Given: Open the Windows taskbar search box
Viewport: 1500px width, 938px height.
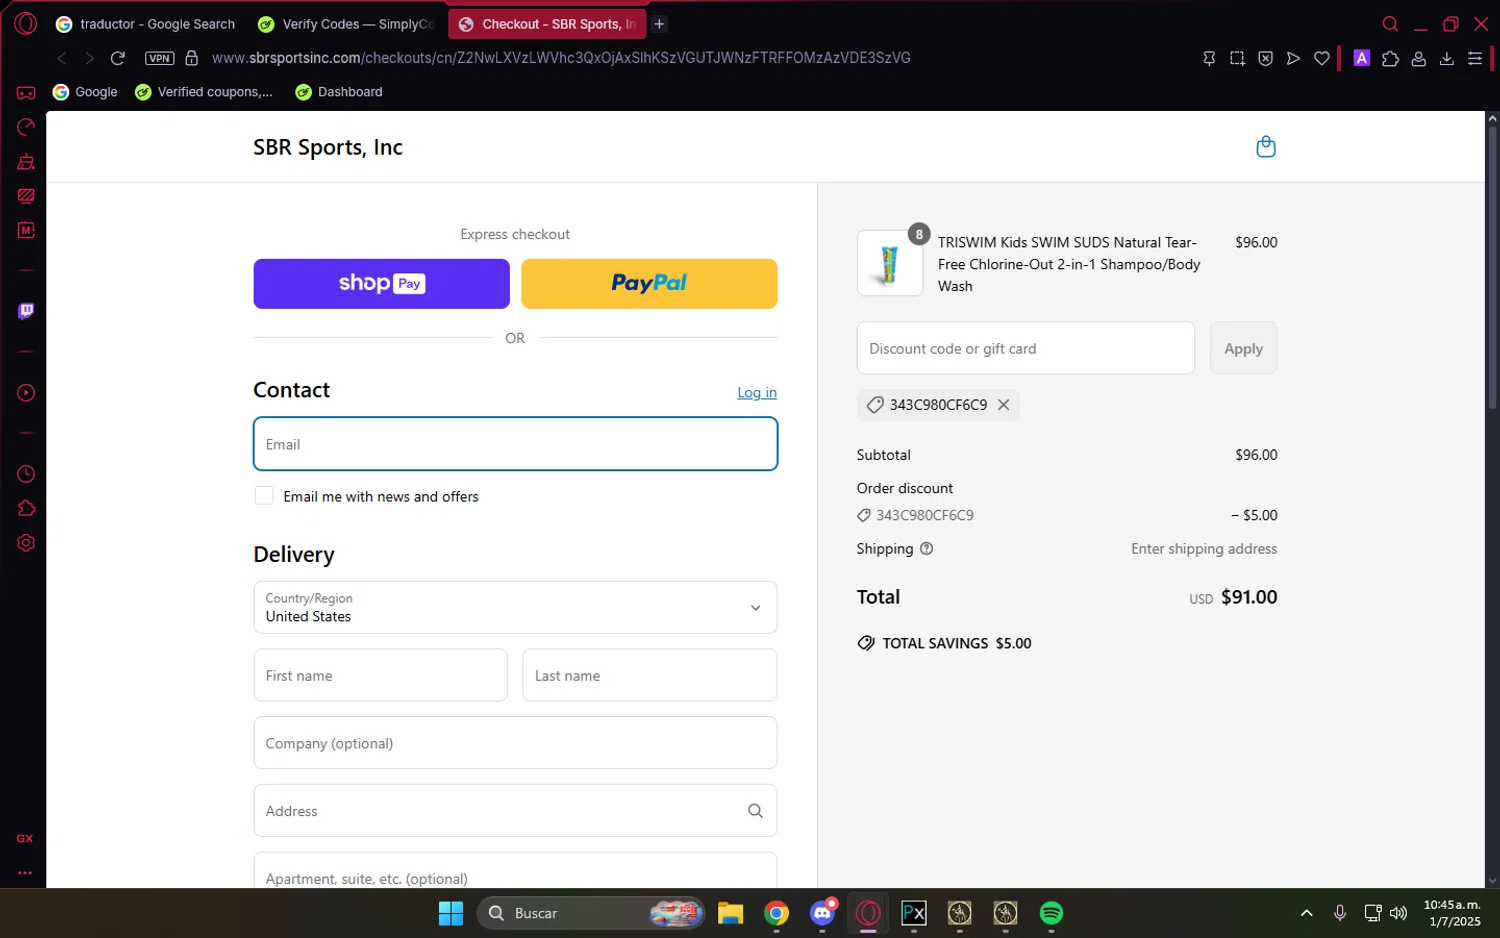Looking at the screenshot, I should coord(590,913).
